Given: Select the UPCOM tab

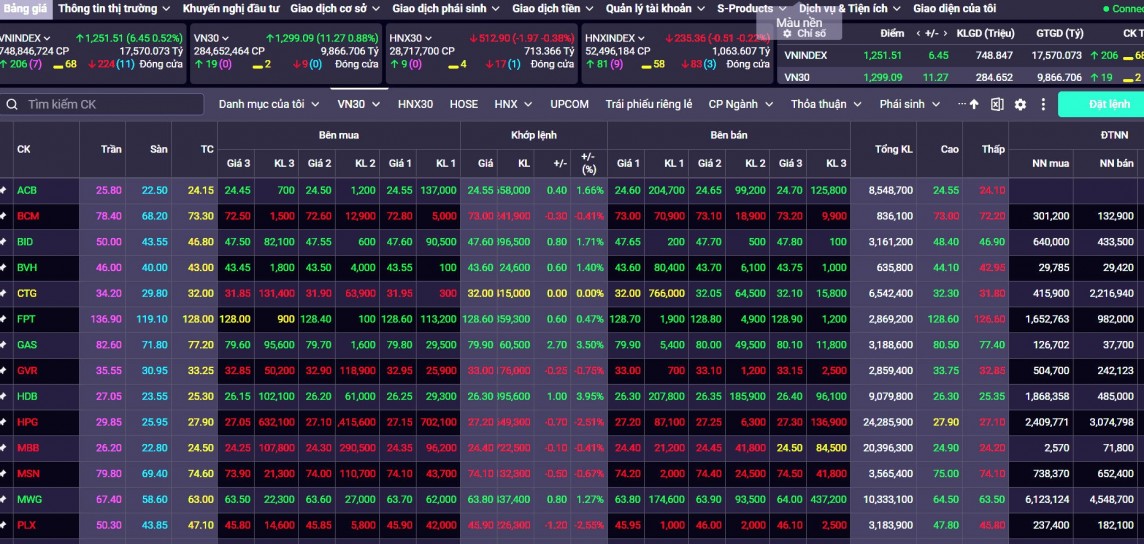Looking at the screenshot, I should click(x=569, y=104).
